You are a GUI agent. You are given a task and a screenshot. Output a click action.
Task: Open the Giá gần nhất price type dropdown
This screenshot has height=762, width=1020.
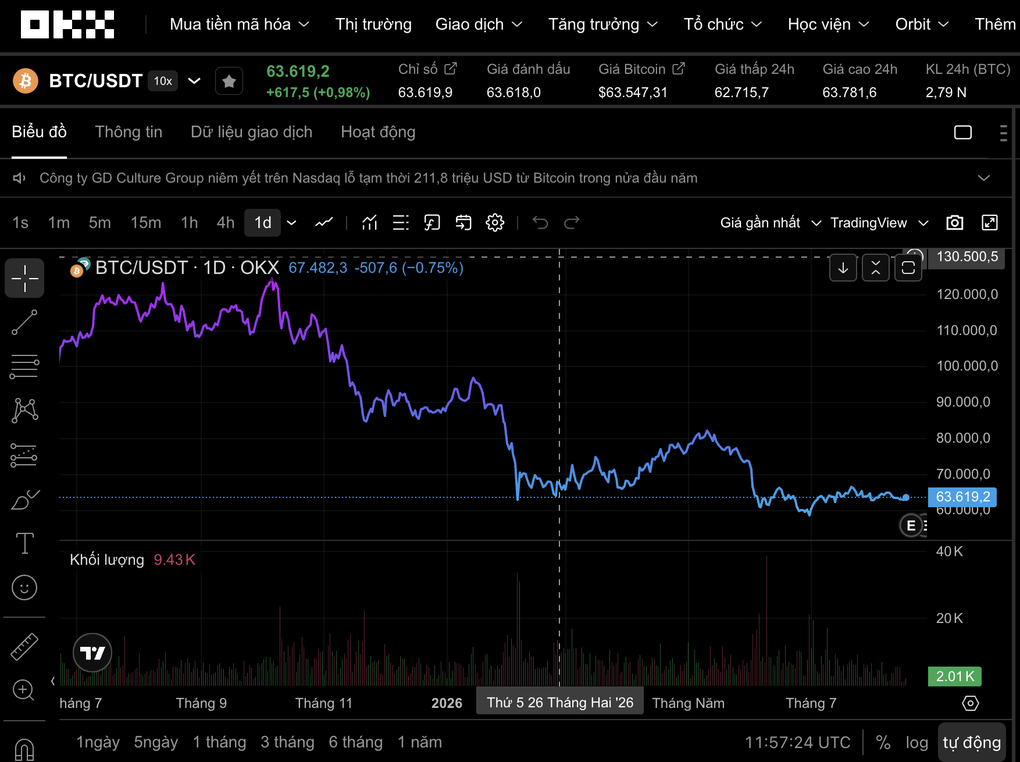coord(770,223)
